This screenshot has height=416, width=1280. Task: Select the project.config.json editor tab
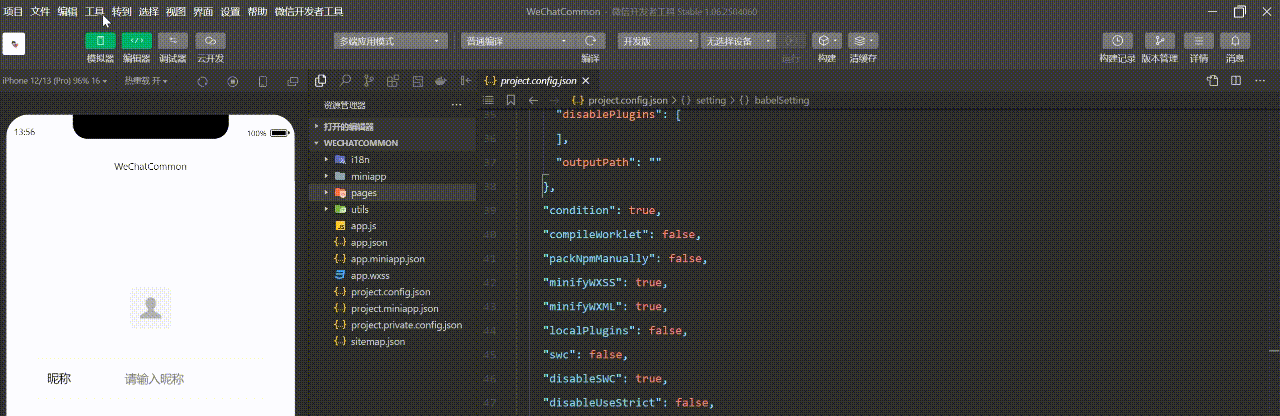click(538, 81)
